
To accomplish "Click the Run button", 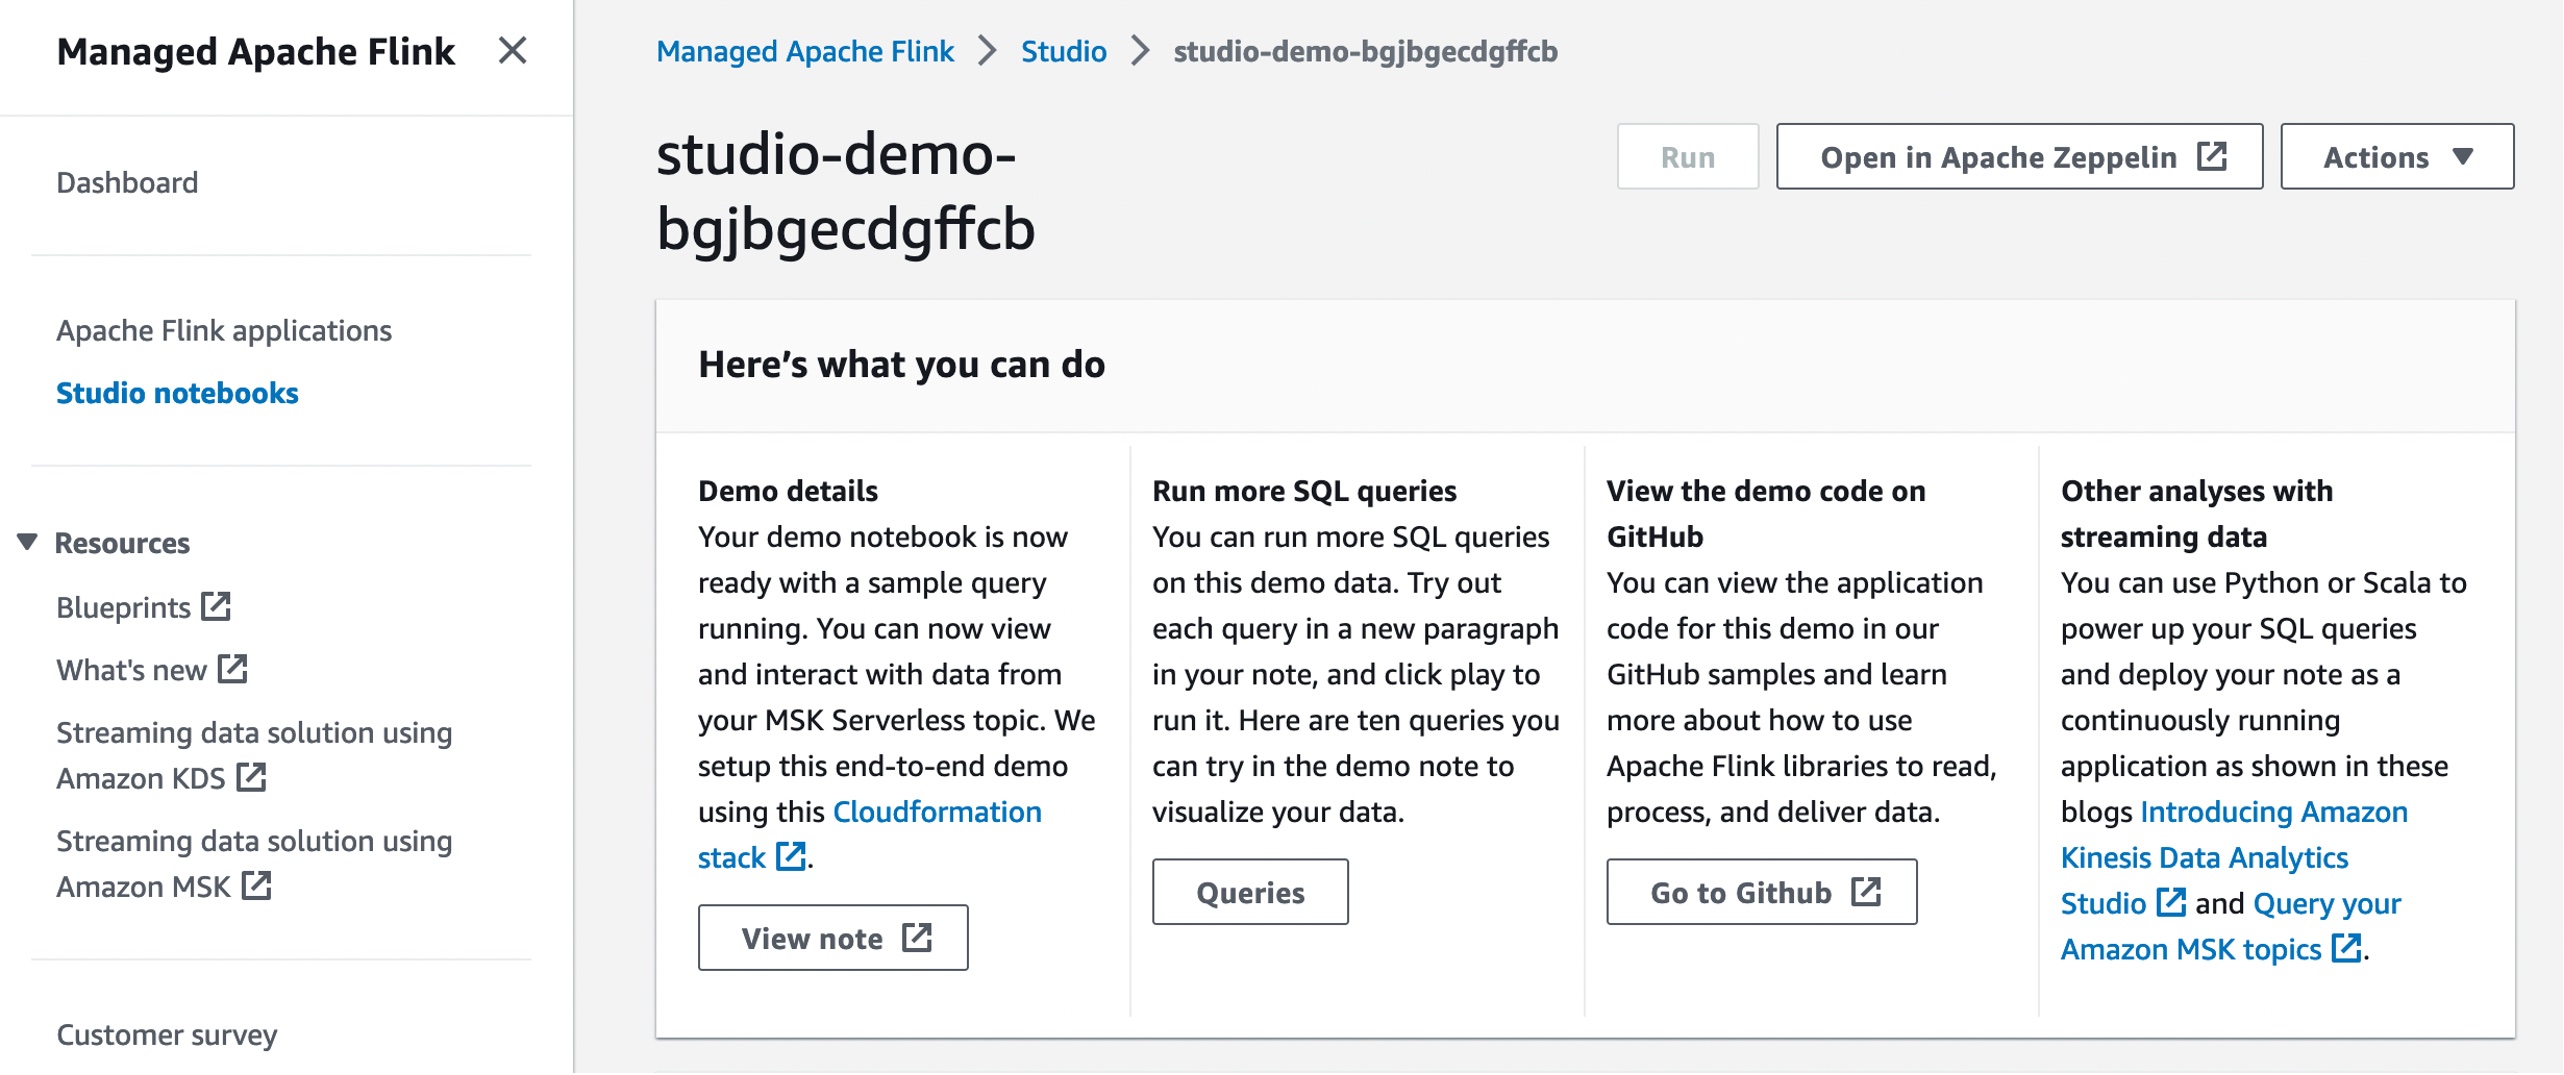I will 1687,157.
